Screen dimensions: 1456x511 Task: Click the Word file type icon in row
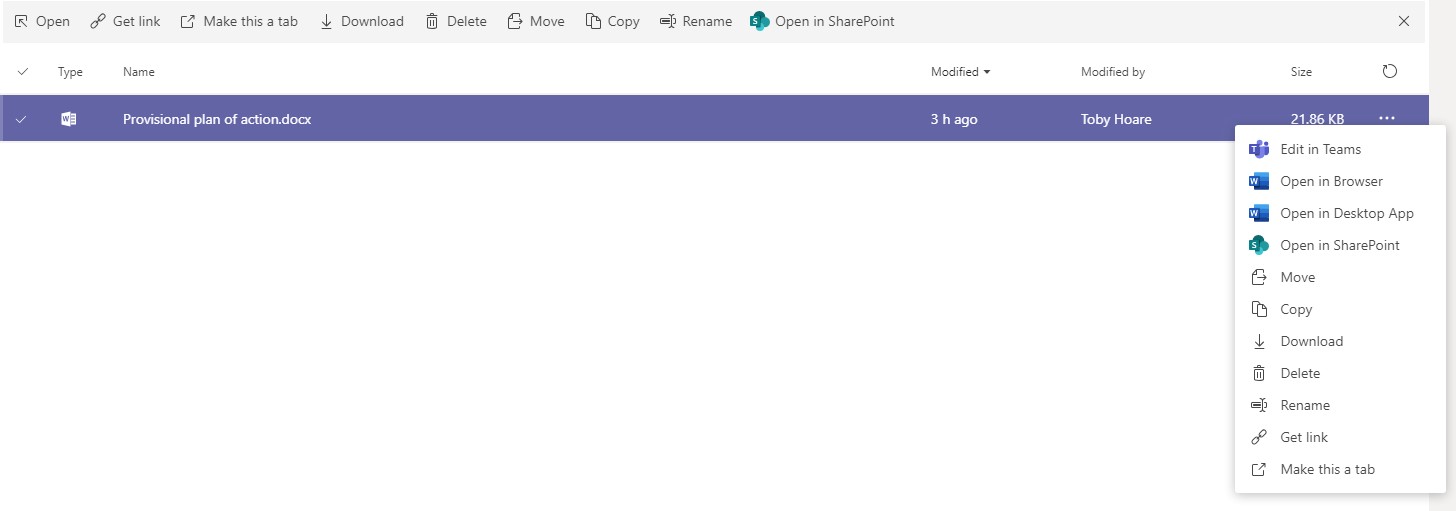pos(69,119)
